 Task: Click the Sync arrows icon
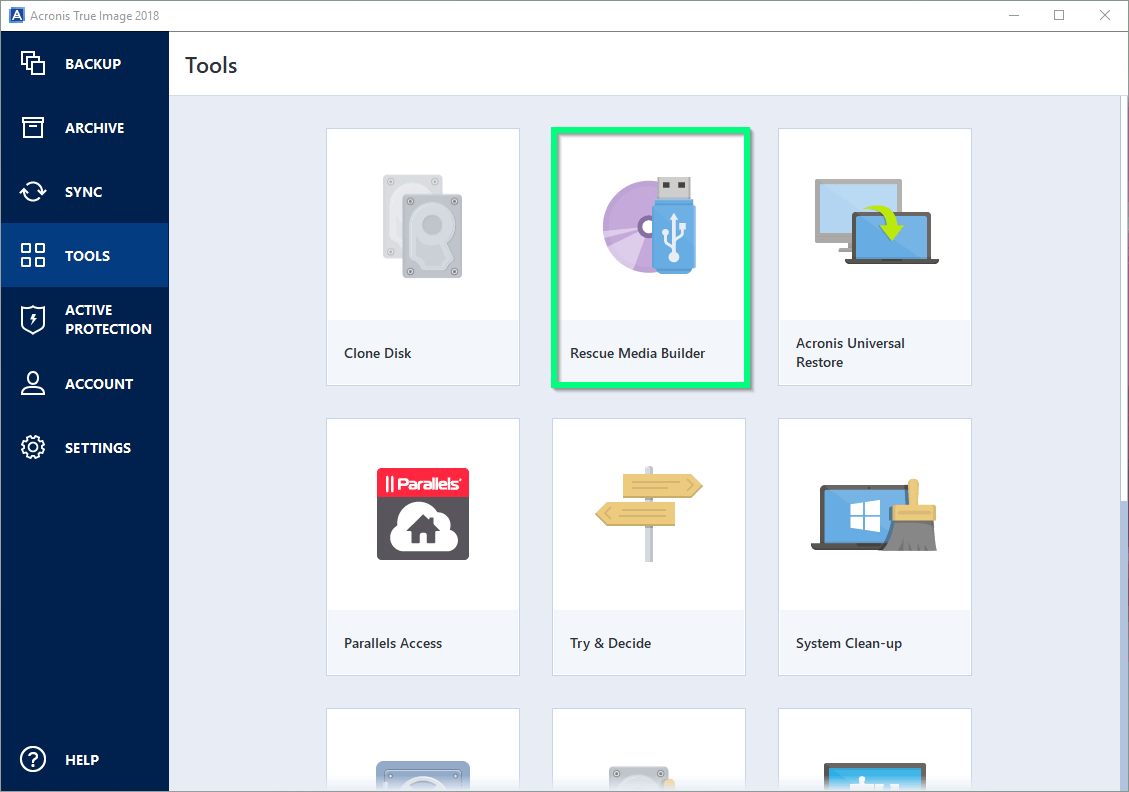click(33, 192)
